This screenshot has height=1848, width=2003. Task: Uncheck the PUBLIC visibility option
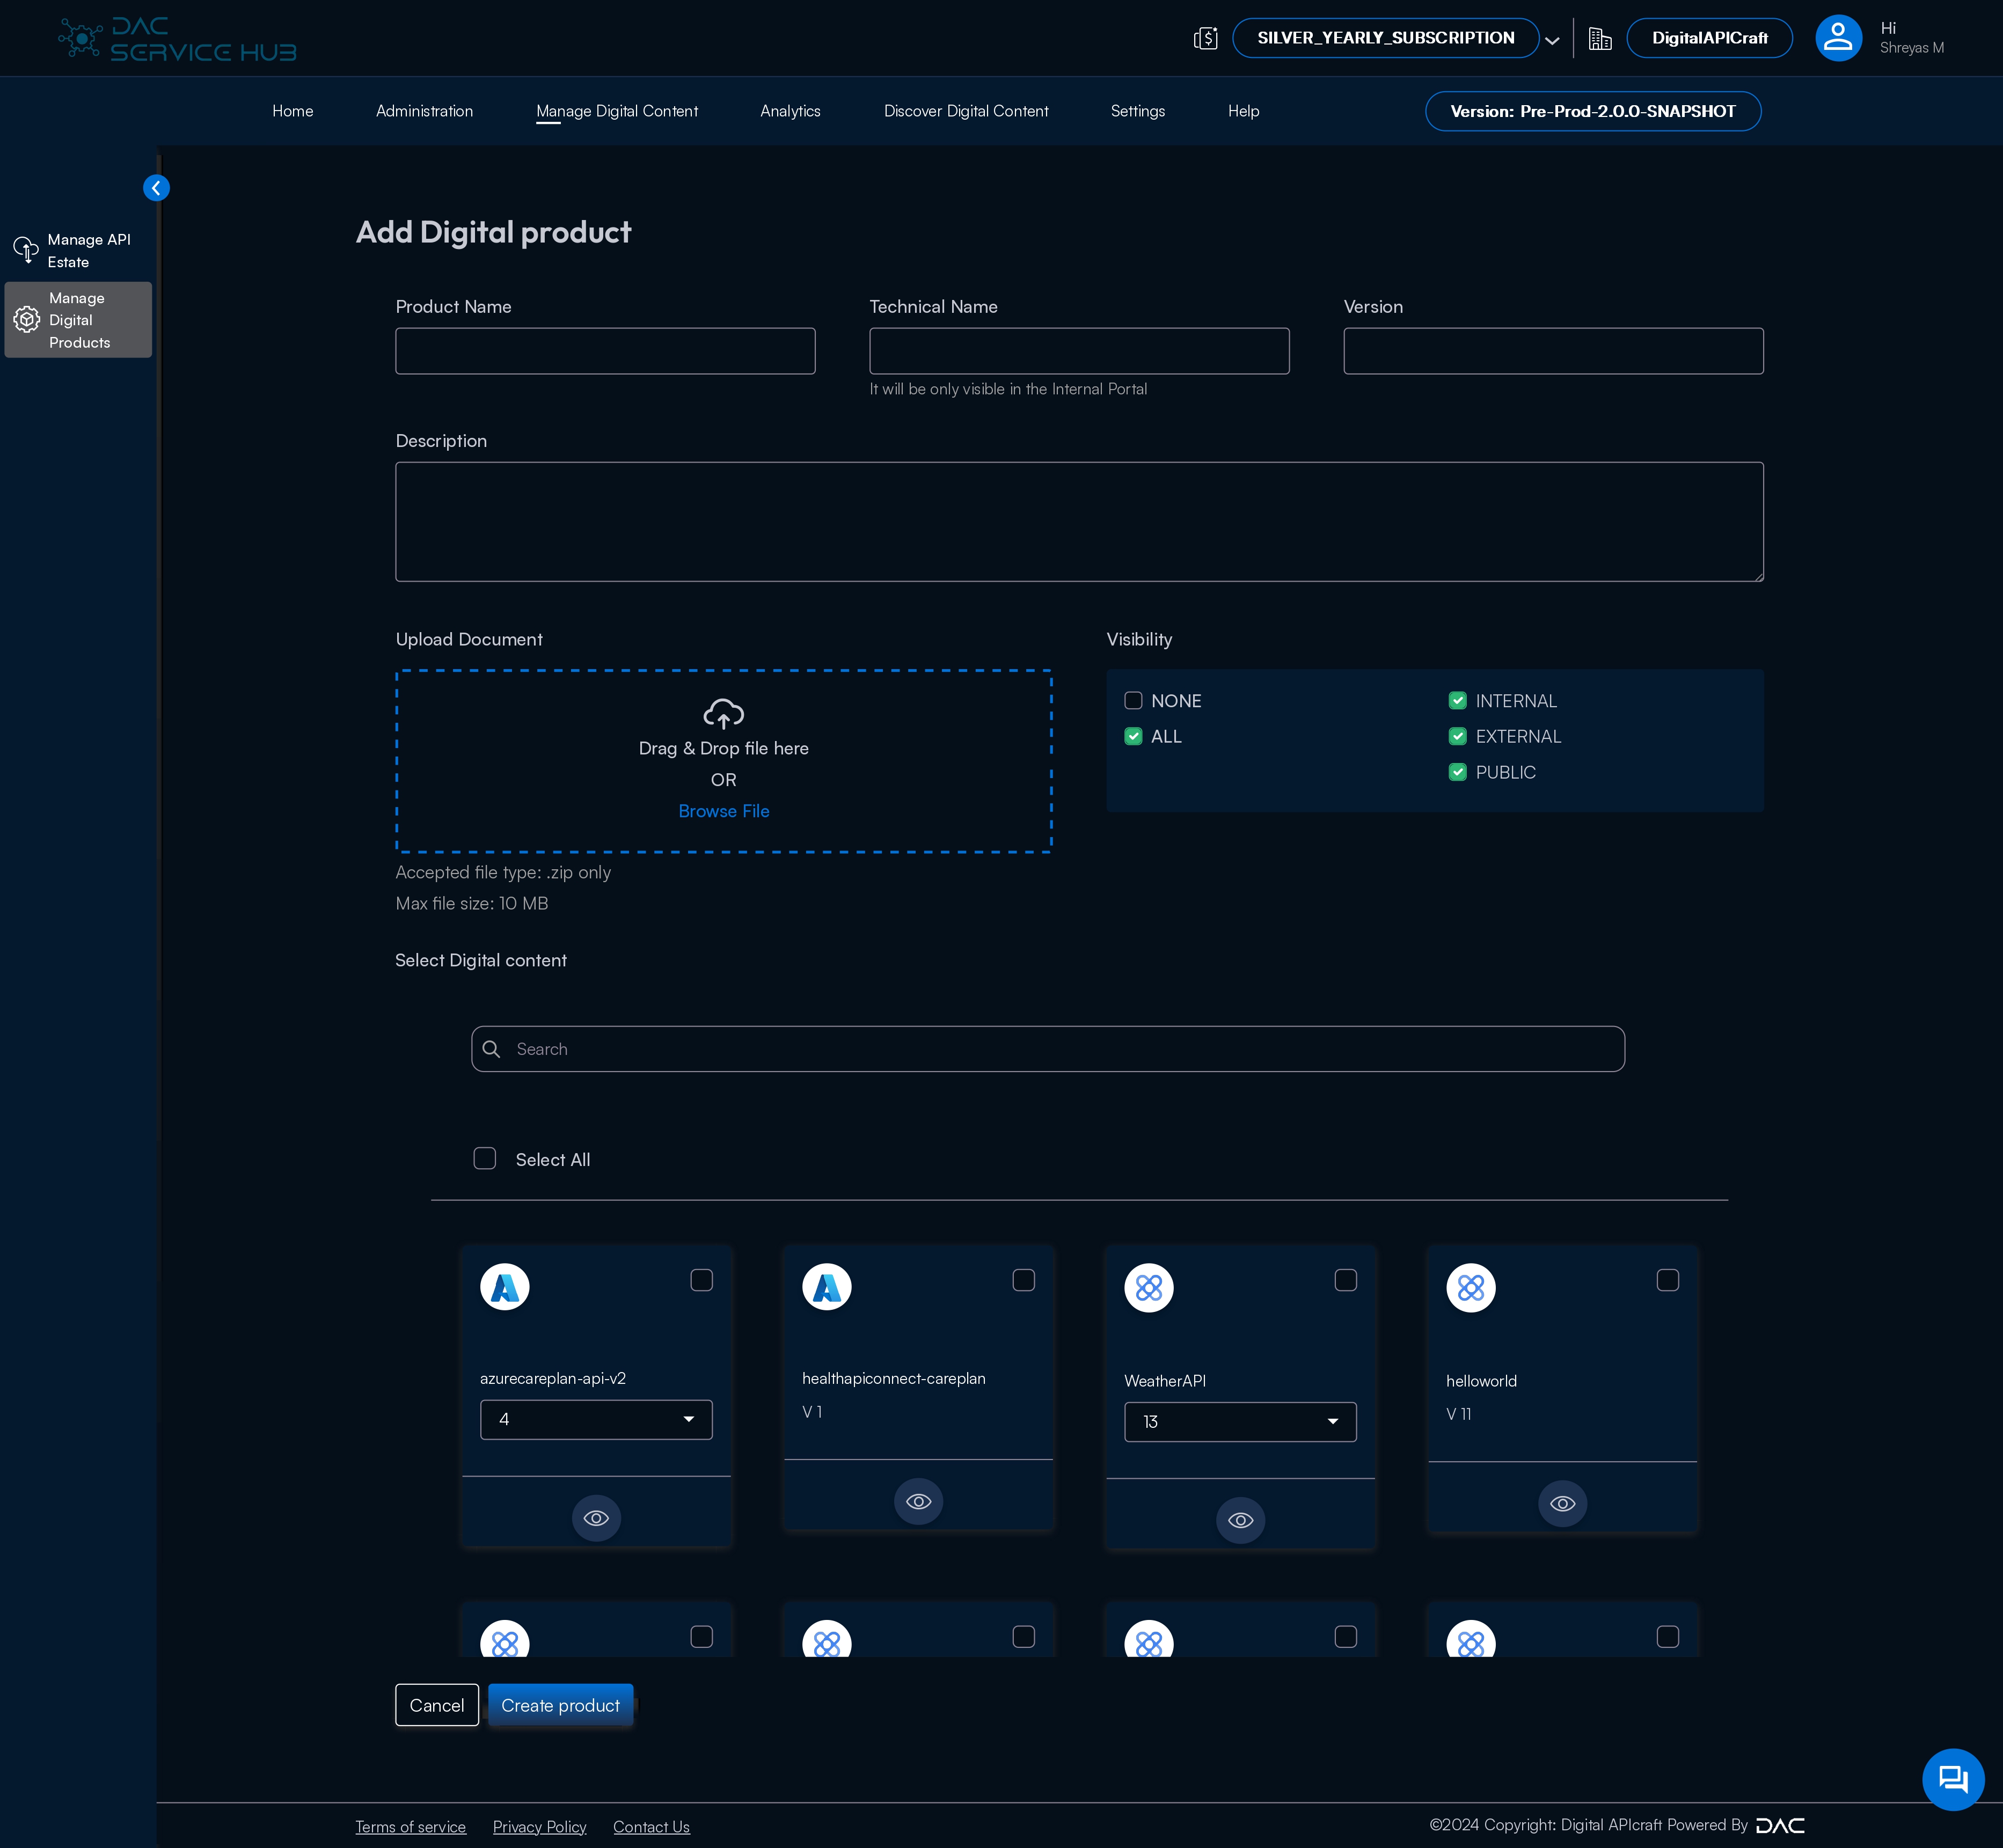click(x=1458, y=772)
